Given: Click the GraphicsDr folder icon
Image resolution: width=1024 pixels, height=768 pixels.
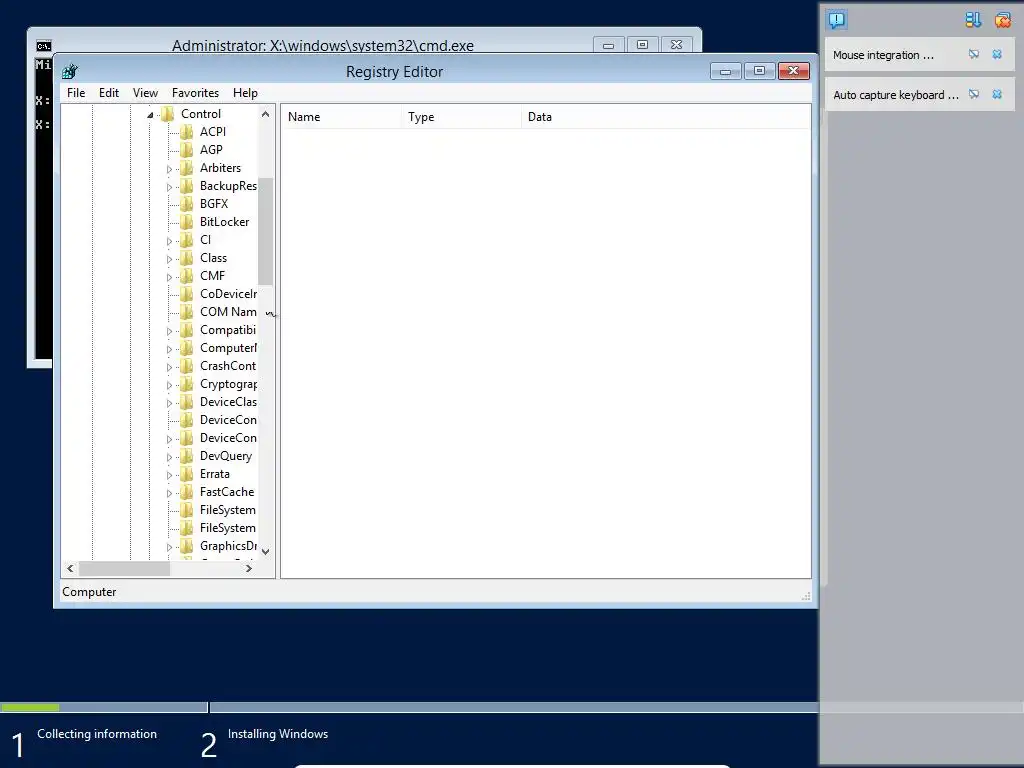Looking at the screenshot, I should click(x=187, y=547).
